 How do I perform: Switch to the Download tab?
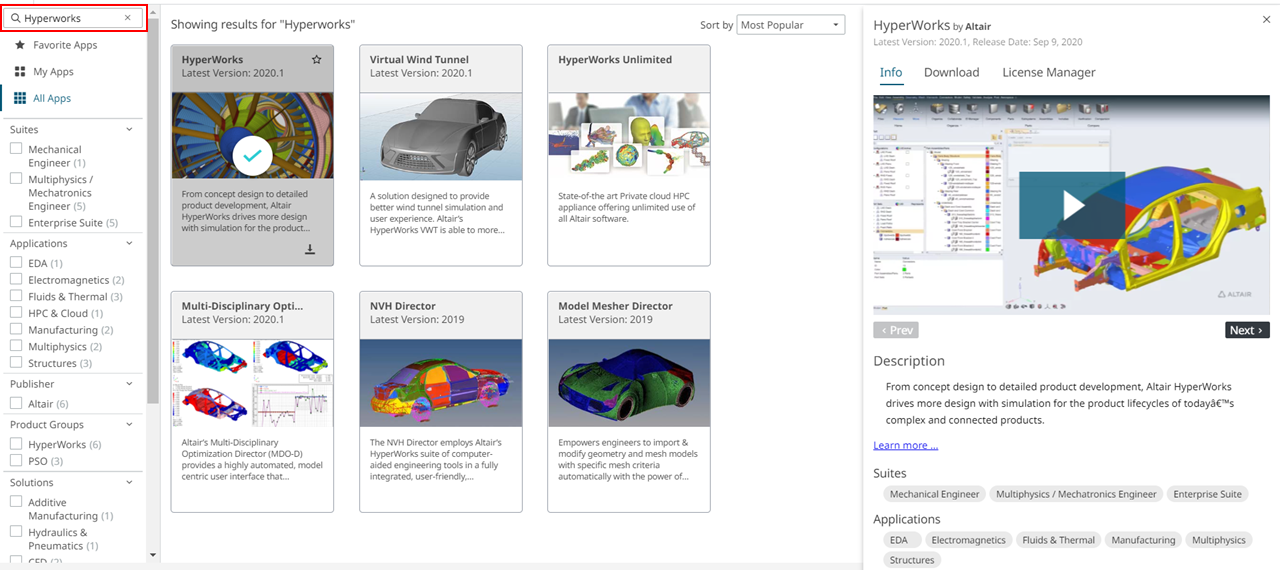coord(951,72)
